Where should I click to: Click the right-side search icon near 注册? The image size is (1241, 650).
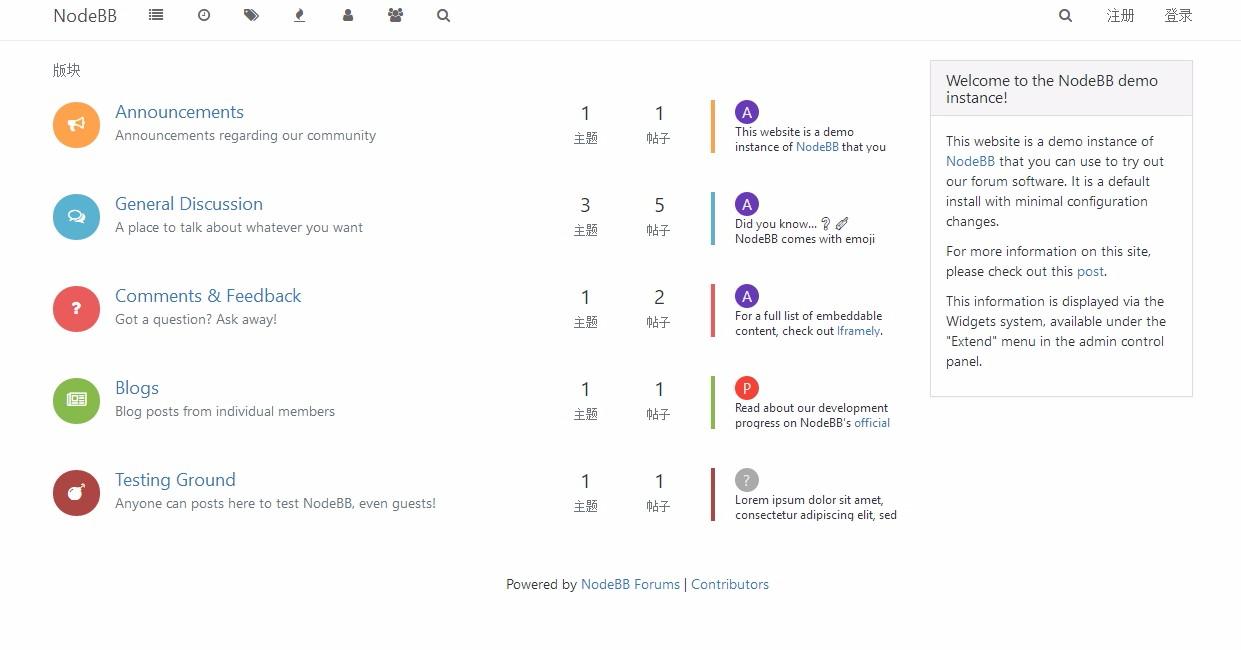pyautogui.click(x=1065, y=15)
